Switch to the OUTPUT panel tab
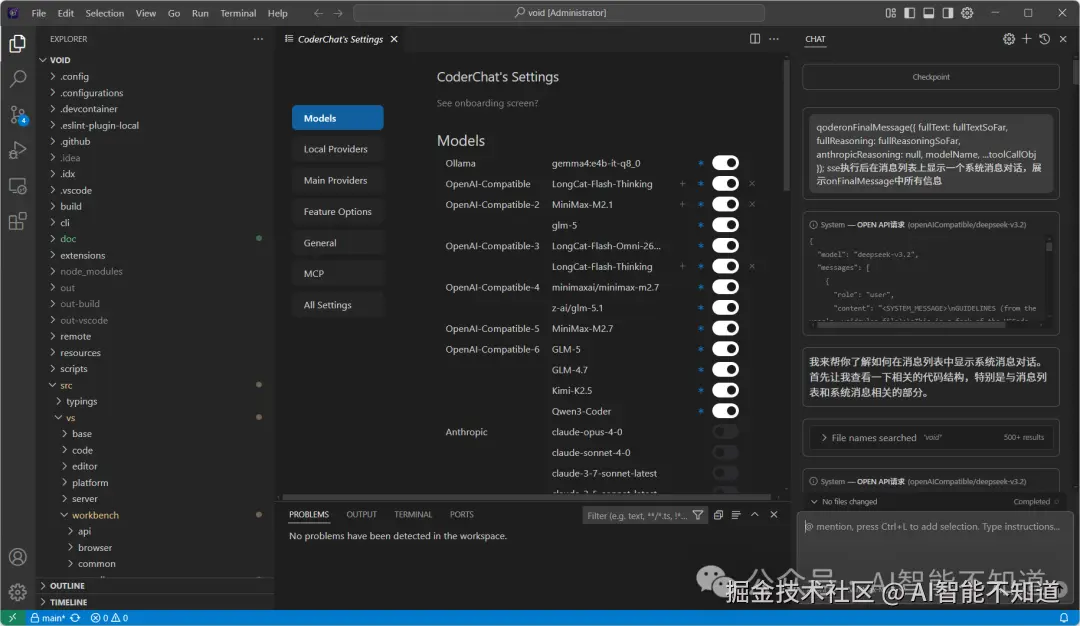 362,514
